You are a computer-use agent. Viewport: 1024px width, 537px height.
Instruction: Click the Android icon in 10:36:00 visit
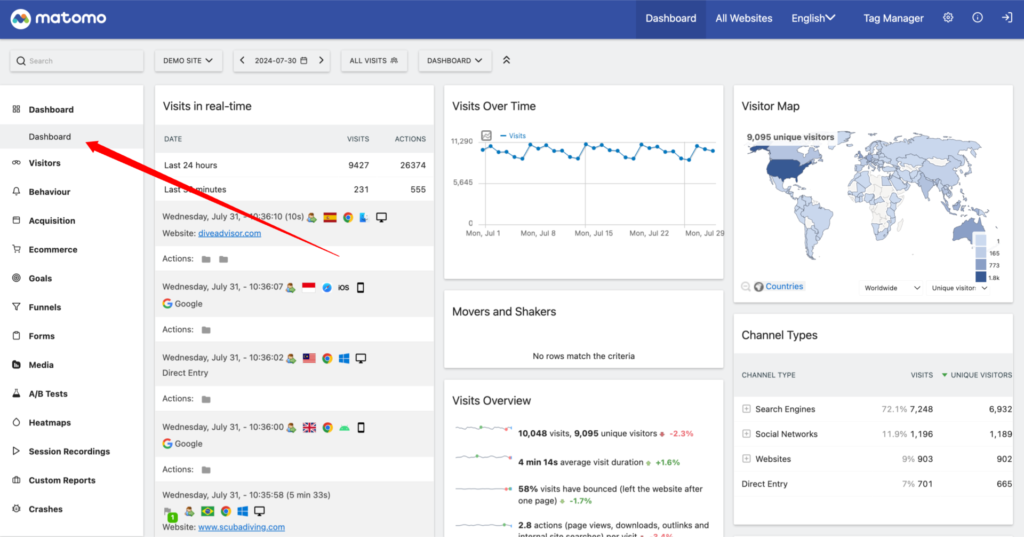point(344,428)
